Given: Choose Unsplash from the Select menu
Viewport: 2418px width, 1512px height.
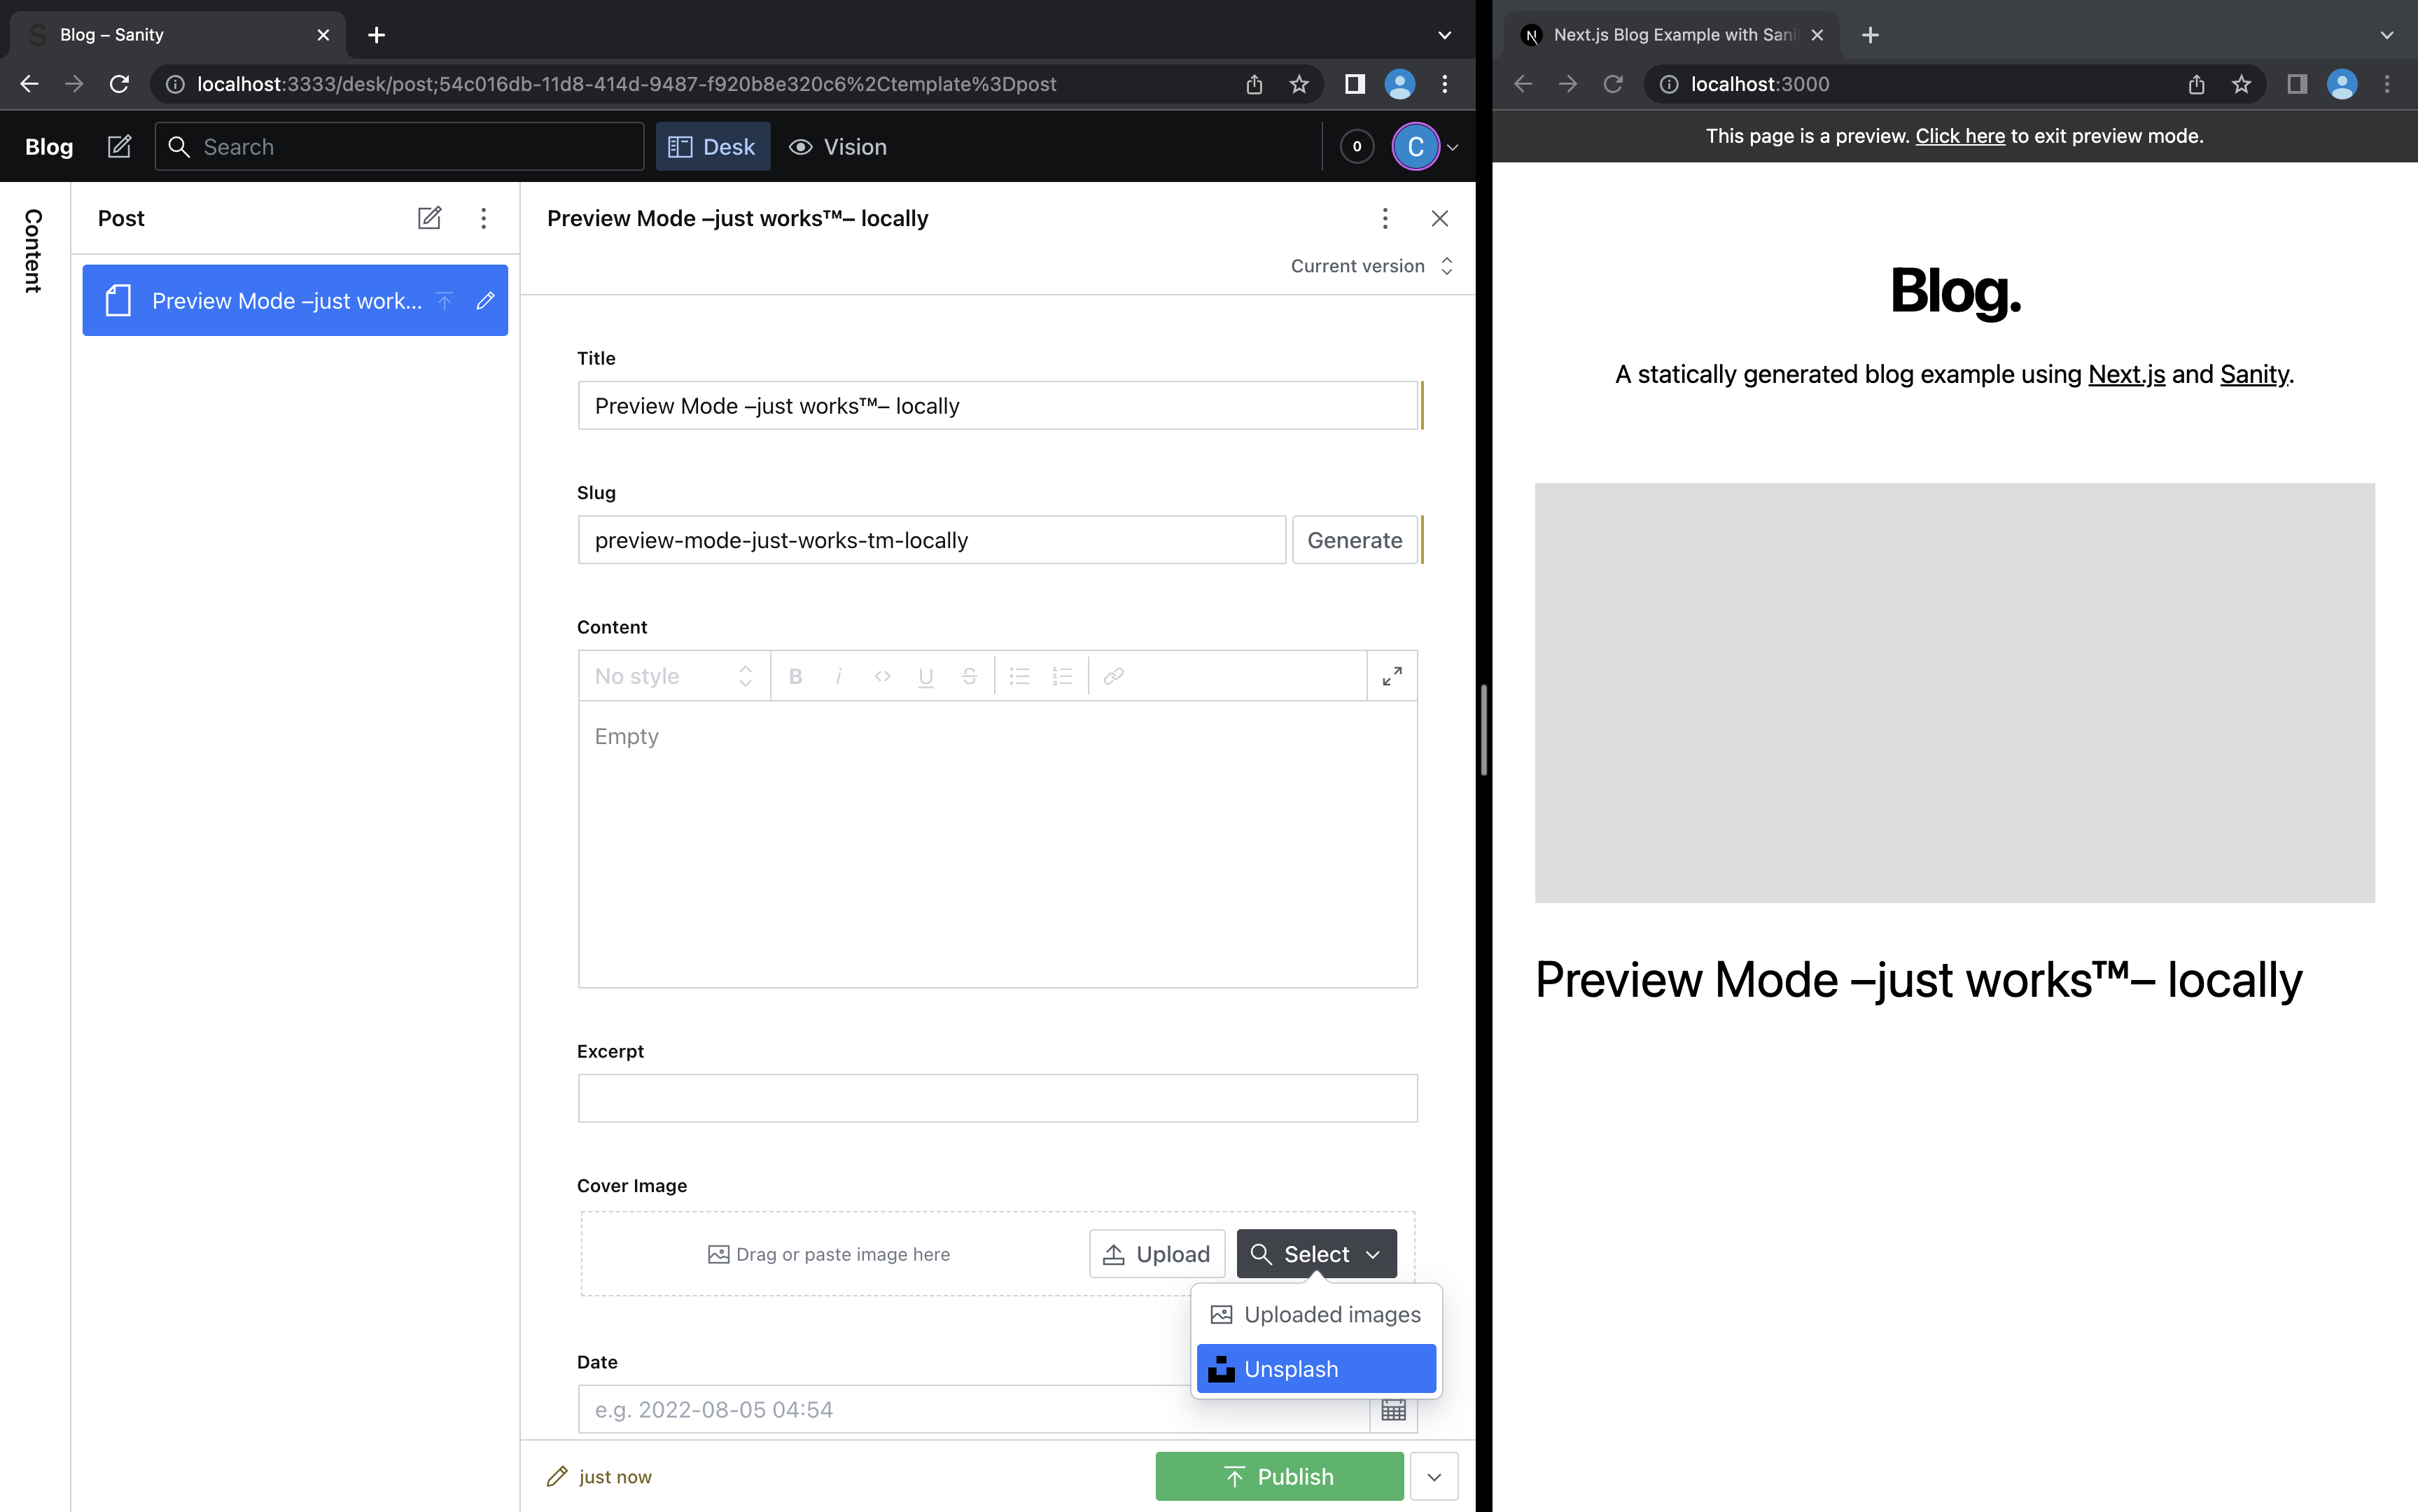Looking at the screenshot, I should point(1316,1369).
